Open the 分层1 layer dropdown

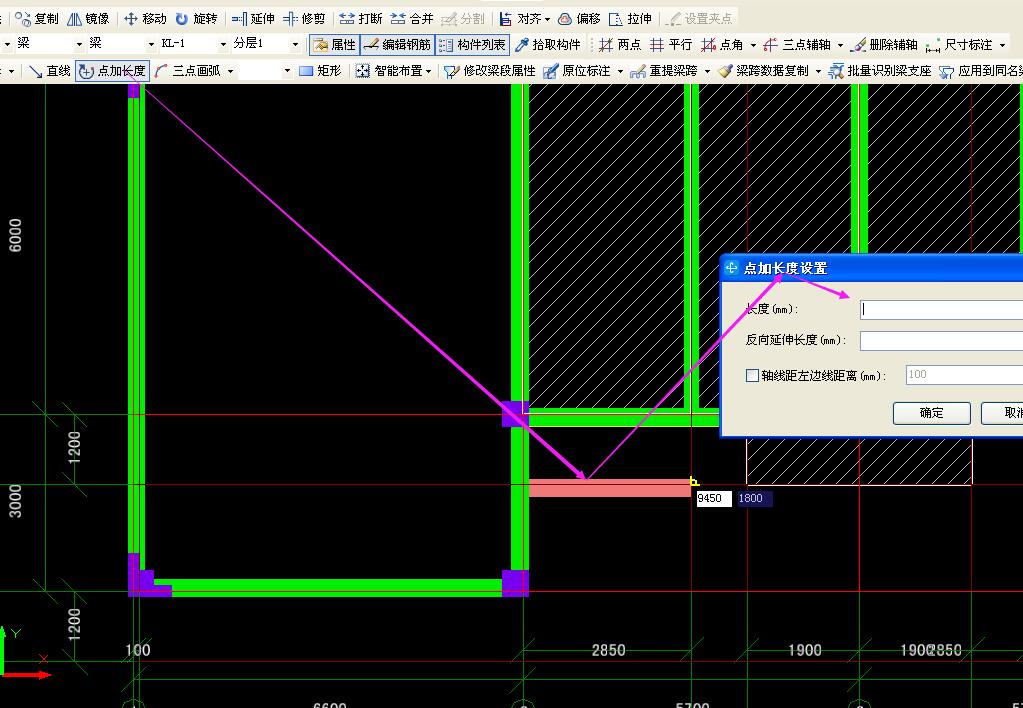point(295,44)
